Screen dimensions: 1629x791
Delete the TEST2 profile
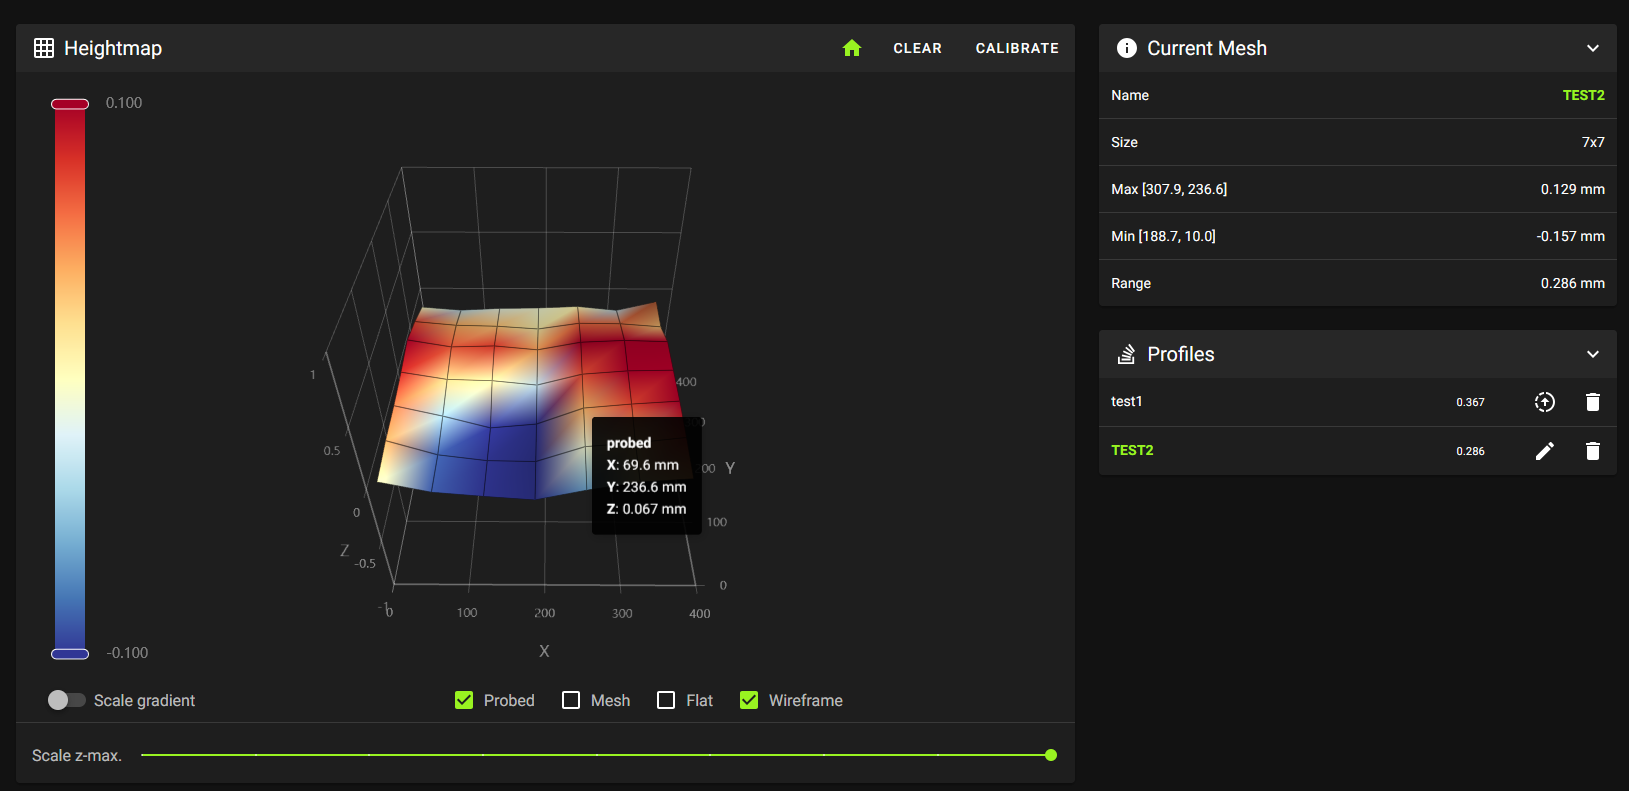point(1593,451)
